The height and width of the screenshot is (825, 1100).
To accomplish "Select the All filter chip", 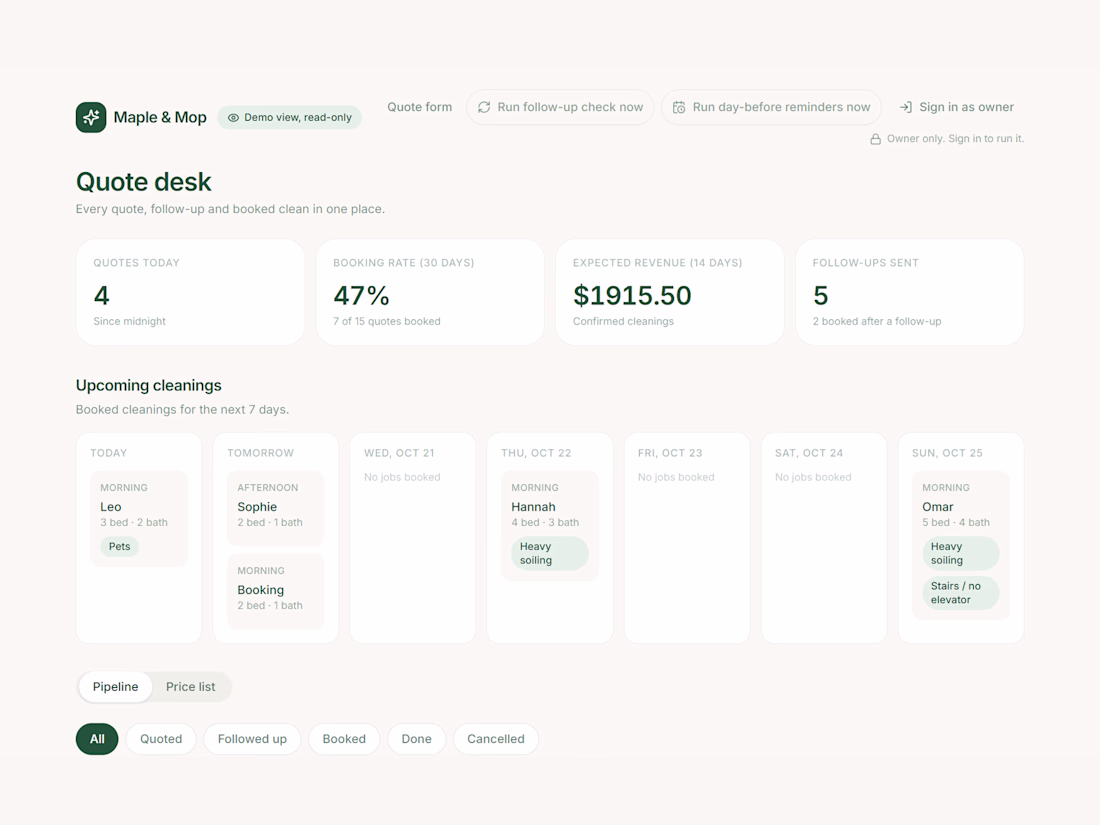I will click(x=97, y=739).
